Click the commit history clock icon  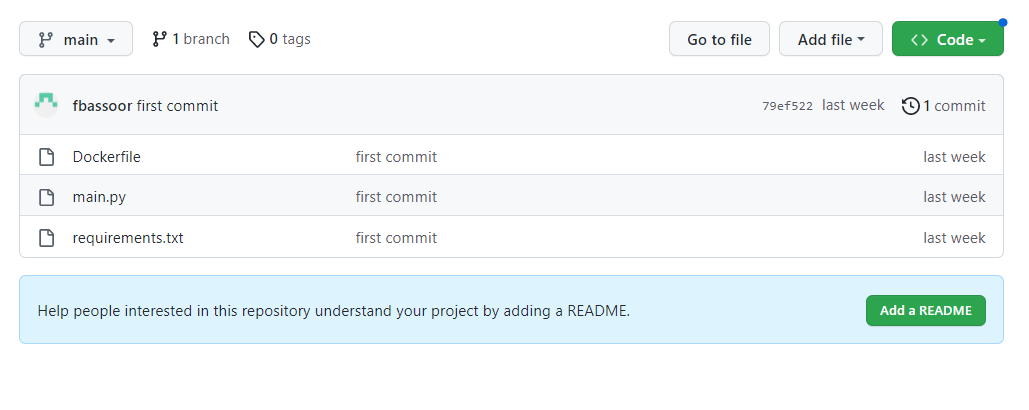[910, 106]
